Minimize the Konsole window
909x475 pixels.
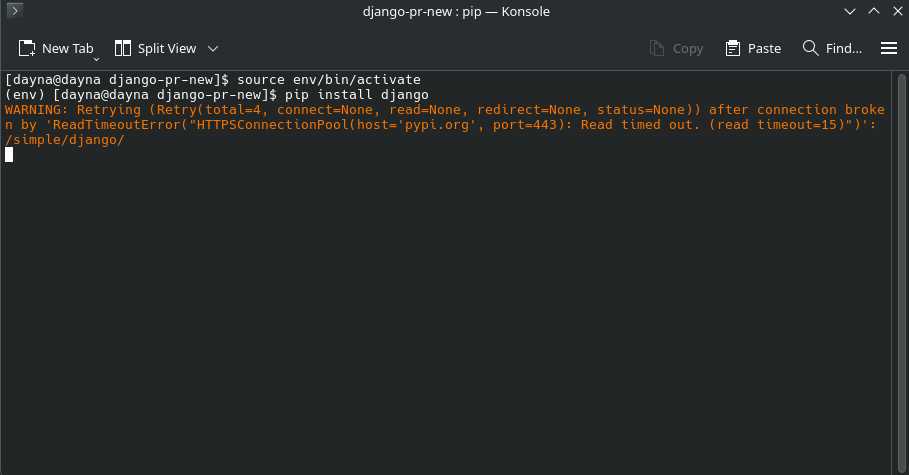coord(848,11)
